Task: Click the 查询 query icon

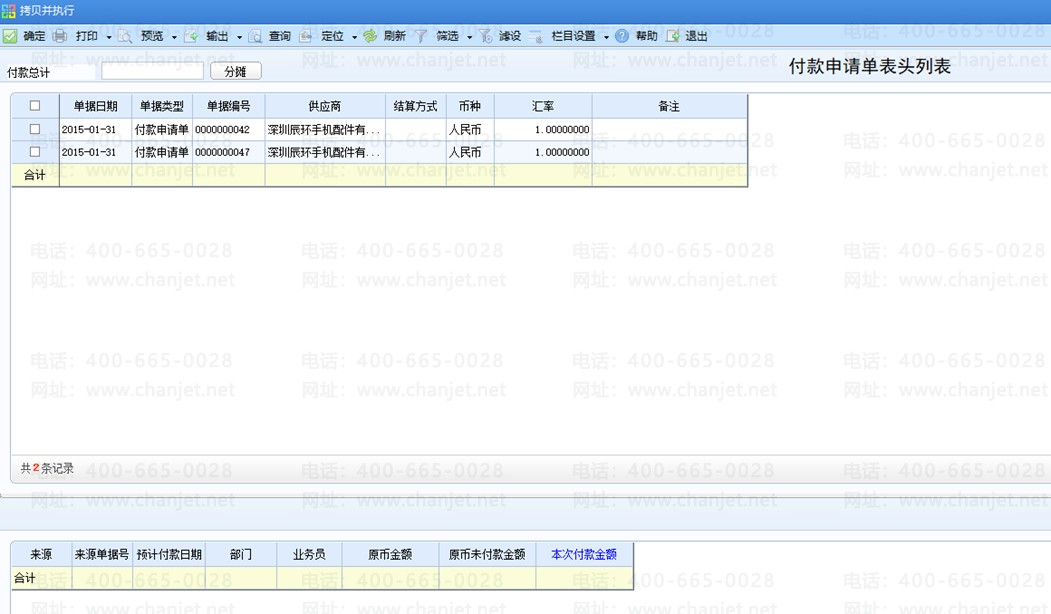Action: tap(255, 36)
